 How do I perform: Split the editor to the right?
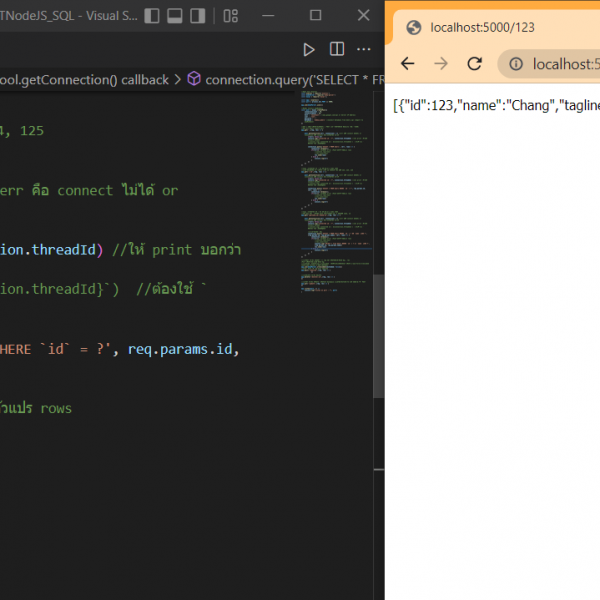point(337,49)
